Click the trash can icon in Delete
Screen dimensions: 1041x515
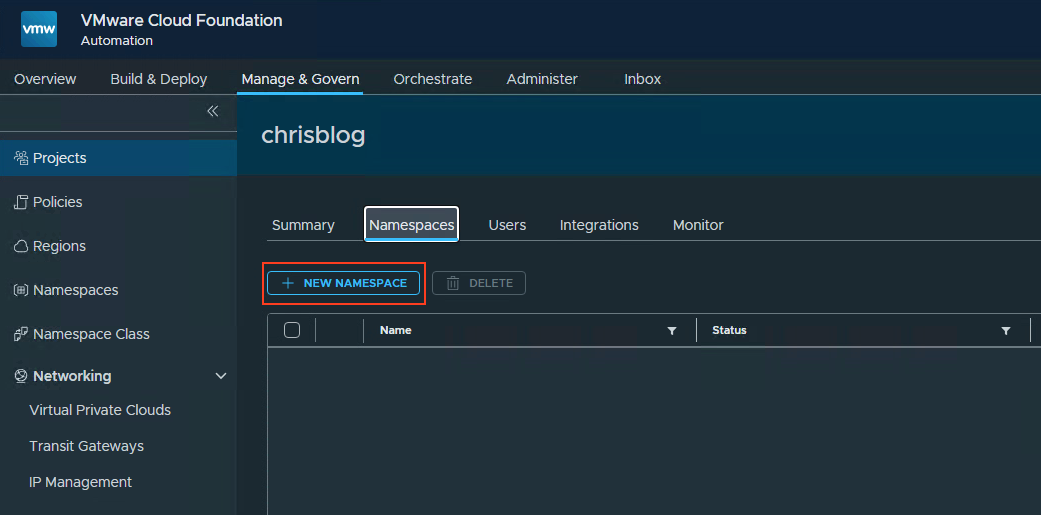coord(453,283)
